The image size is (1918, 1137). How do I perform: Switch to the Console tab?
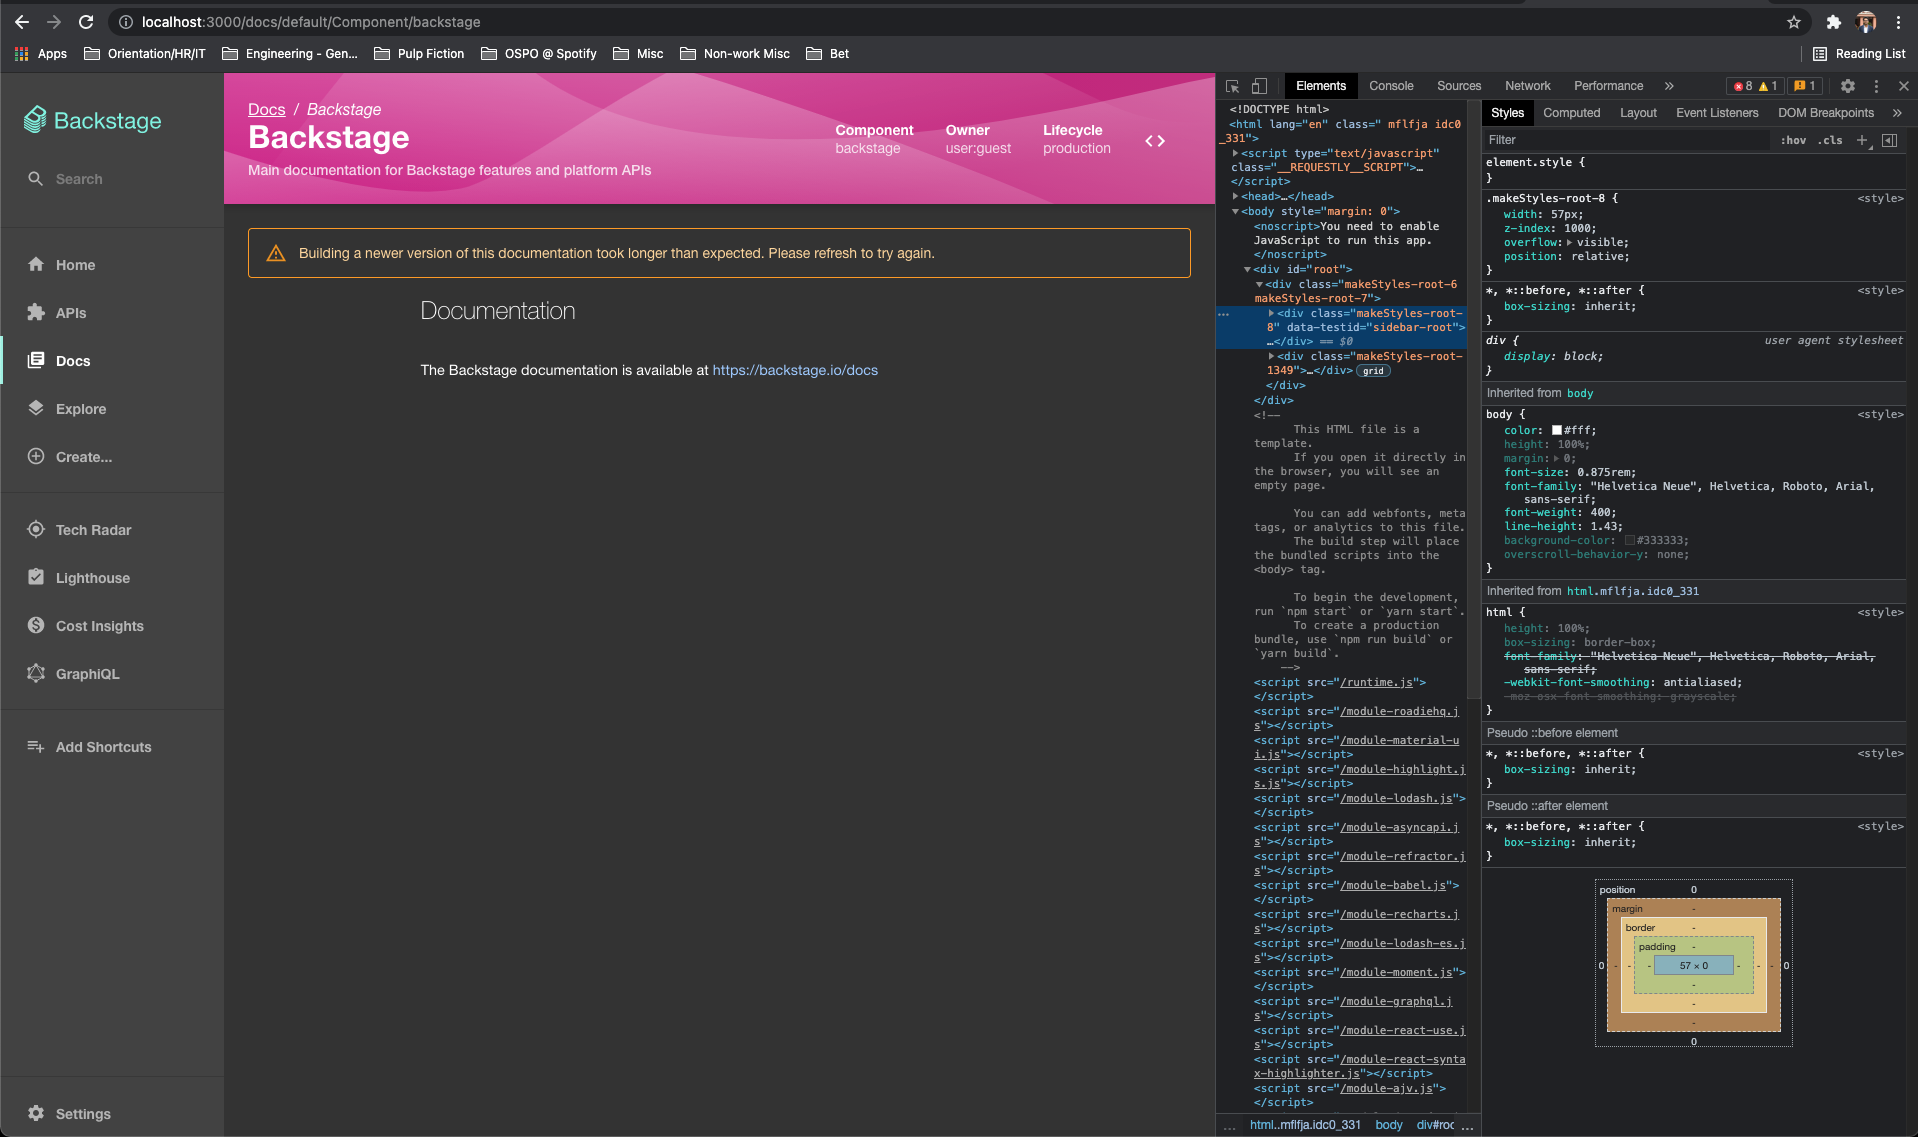pos(1391,86)
